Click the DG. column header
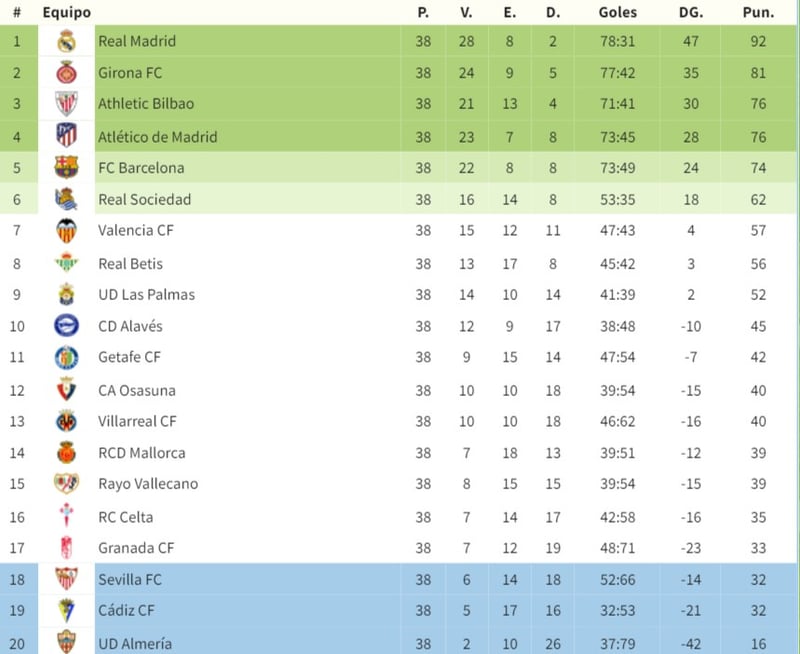Viewport: 800px width, 654px height. point(691,13)
